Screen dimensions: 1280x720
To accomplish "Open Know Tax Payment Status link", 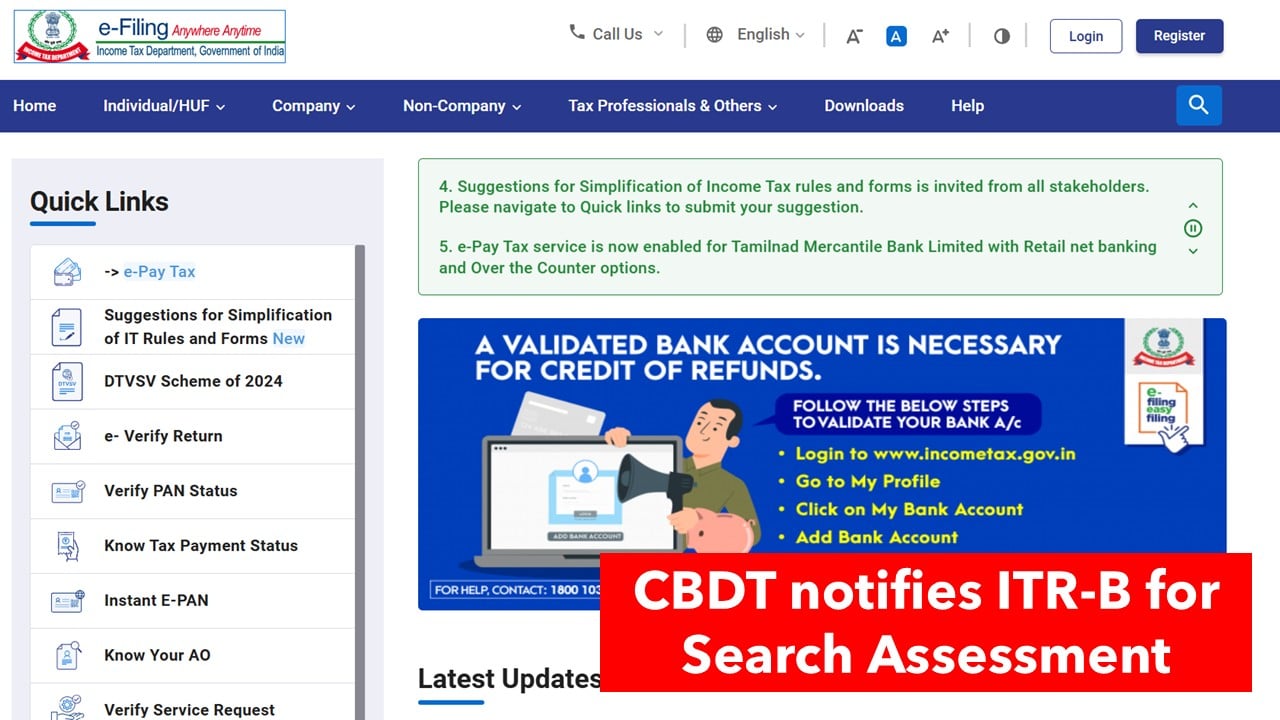I will tap(201, 546).
